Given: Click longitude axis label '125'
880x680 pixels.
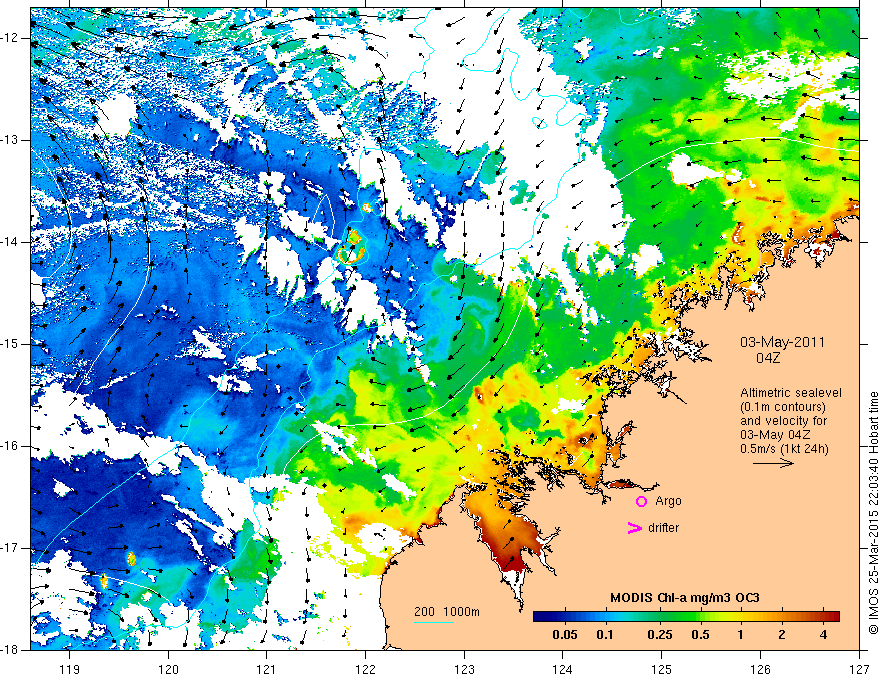Looking at the screenshot, I should click(662, 669).
